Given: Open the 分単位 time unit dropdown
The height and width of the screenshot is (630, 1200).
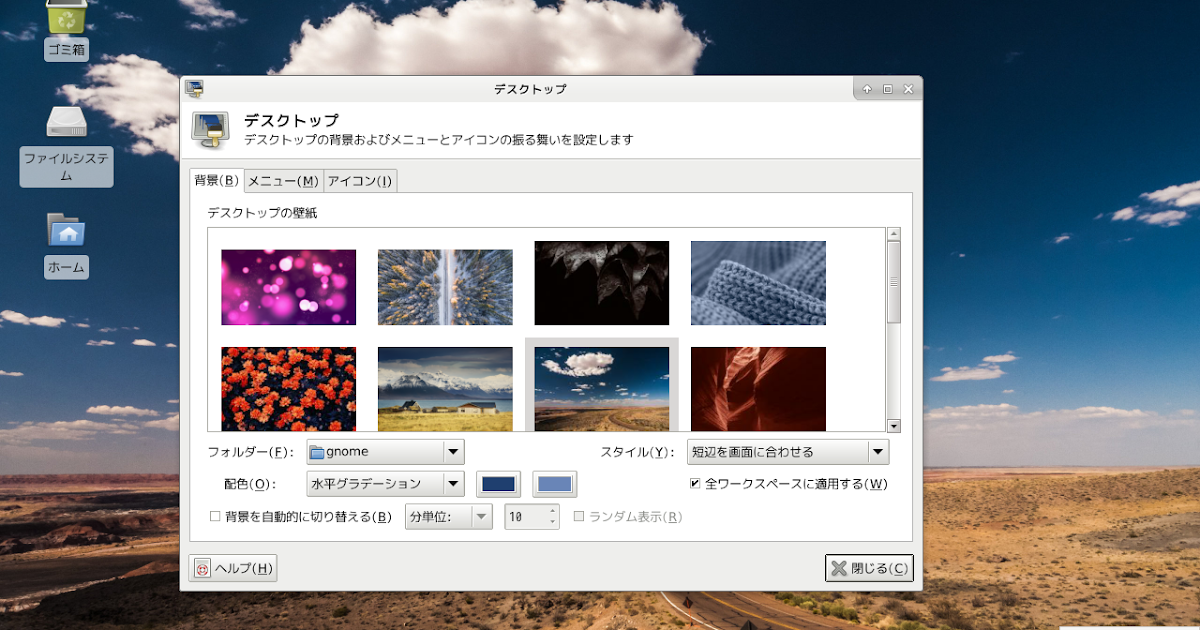Looking at the screenshot, I should 449,517.
